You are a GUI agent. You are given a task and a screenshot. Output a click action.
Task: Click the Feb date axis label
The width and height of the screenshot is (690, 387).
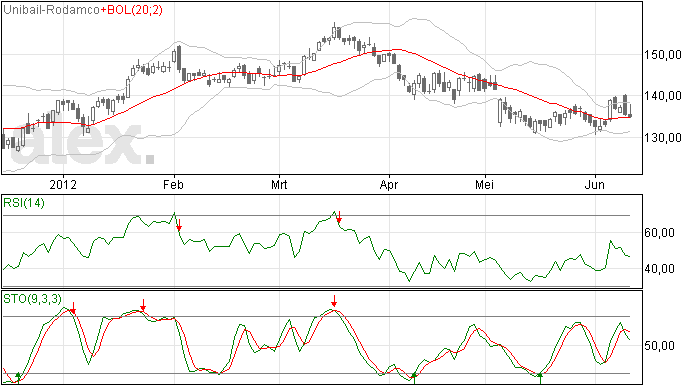click(173, 184)
